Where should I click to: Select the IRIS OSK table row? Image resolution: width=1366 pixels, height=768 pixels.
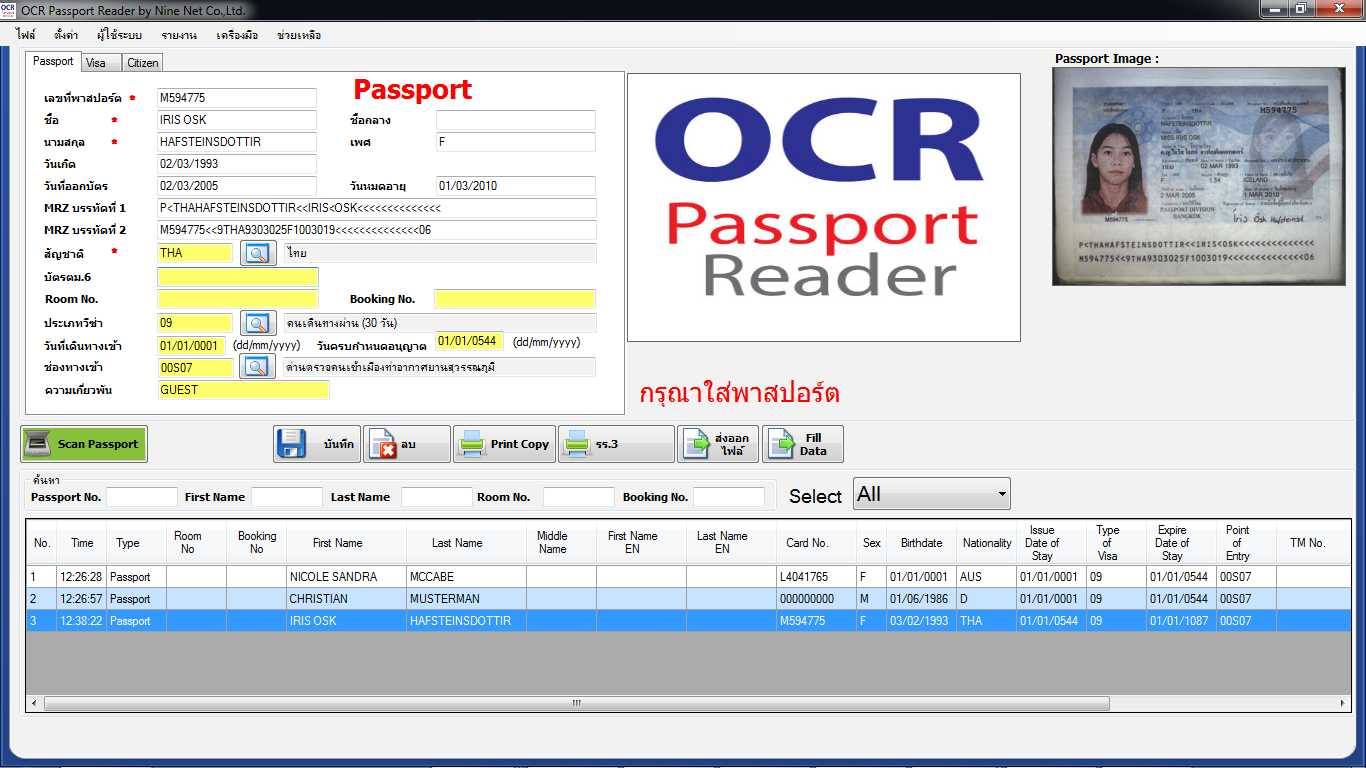point(688,621)
